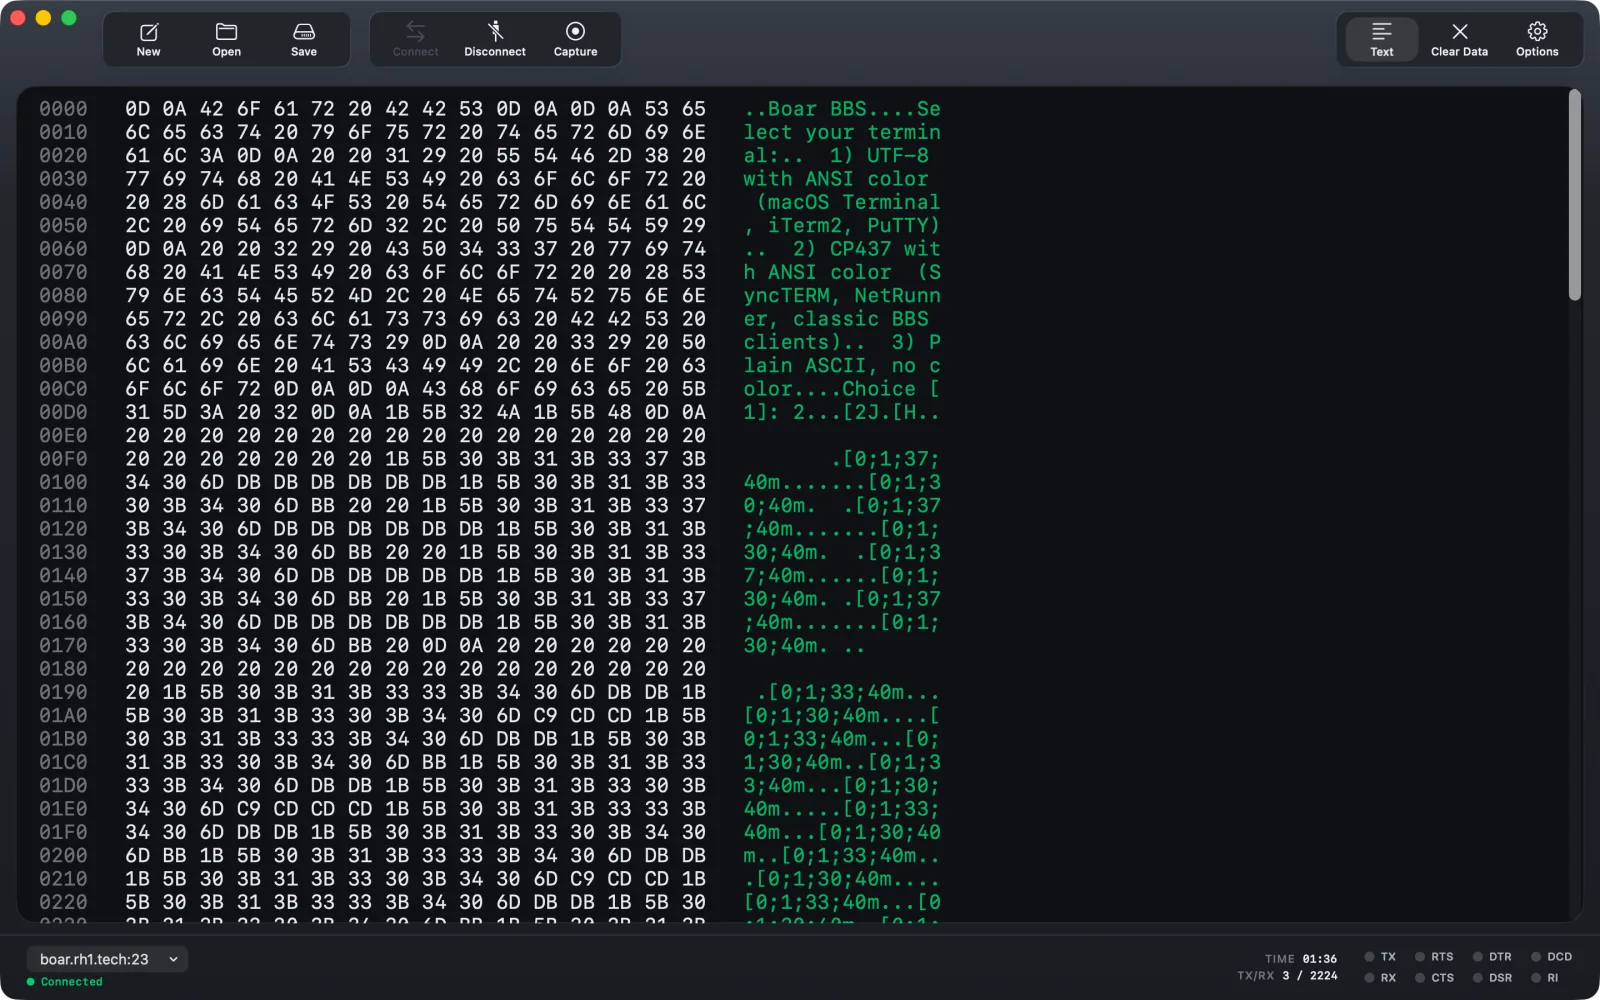Open the Options settings

click(x=1537, y=40)
